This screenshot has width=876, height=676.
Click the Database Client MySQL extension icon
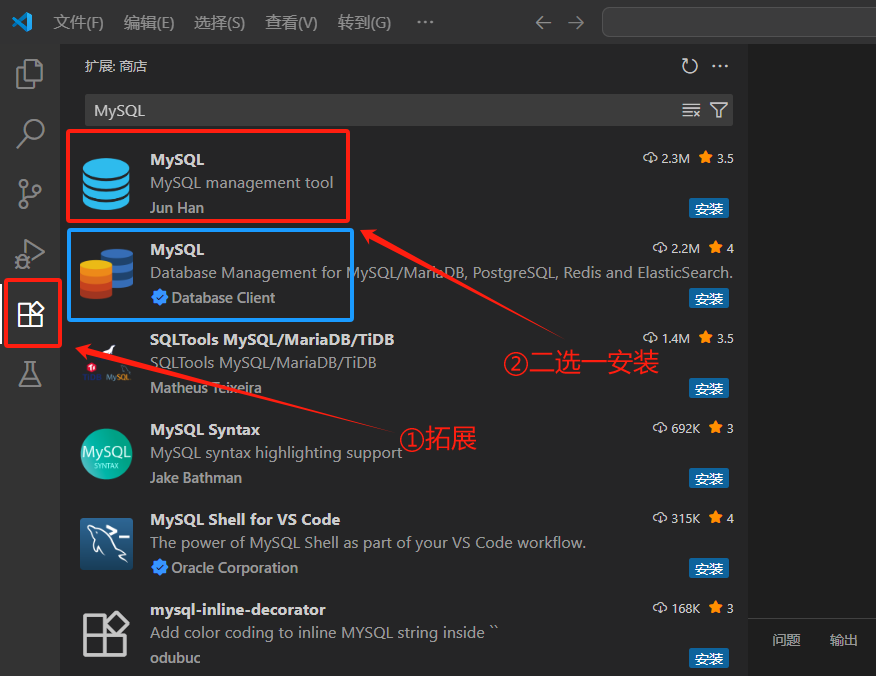click(x=106, y=274)
